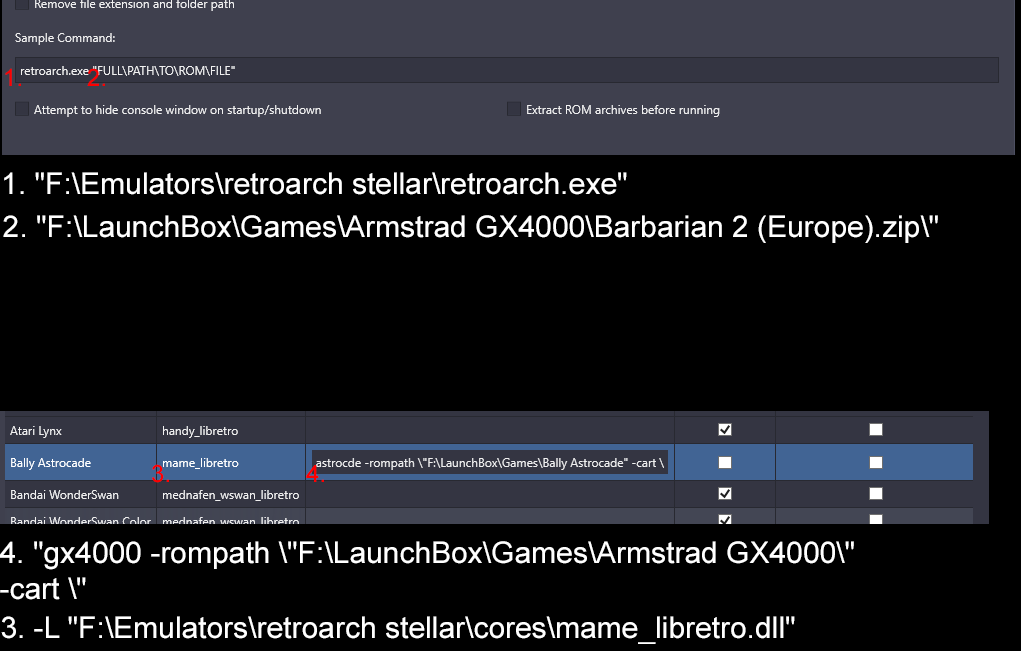The width and height of the screenshot is (1021, 651).
Task: Click into the Sample Command text field
Action: point(507,70)
